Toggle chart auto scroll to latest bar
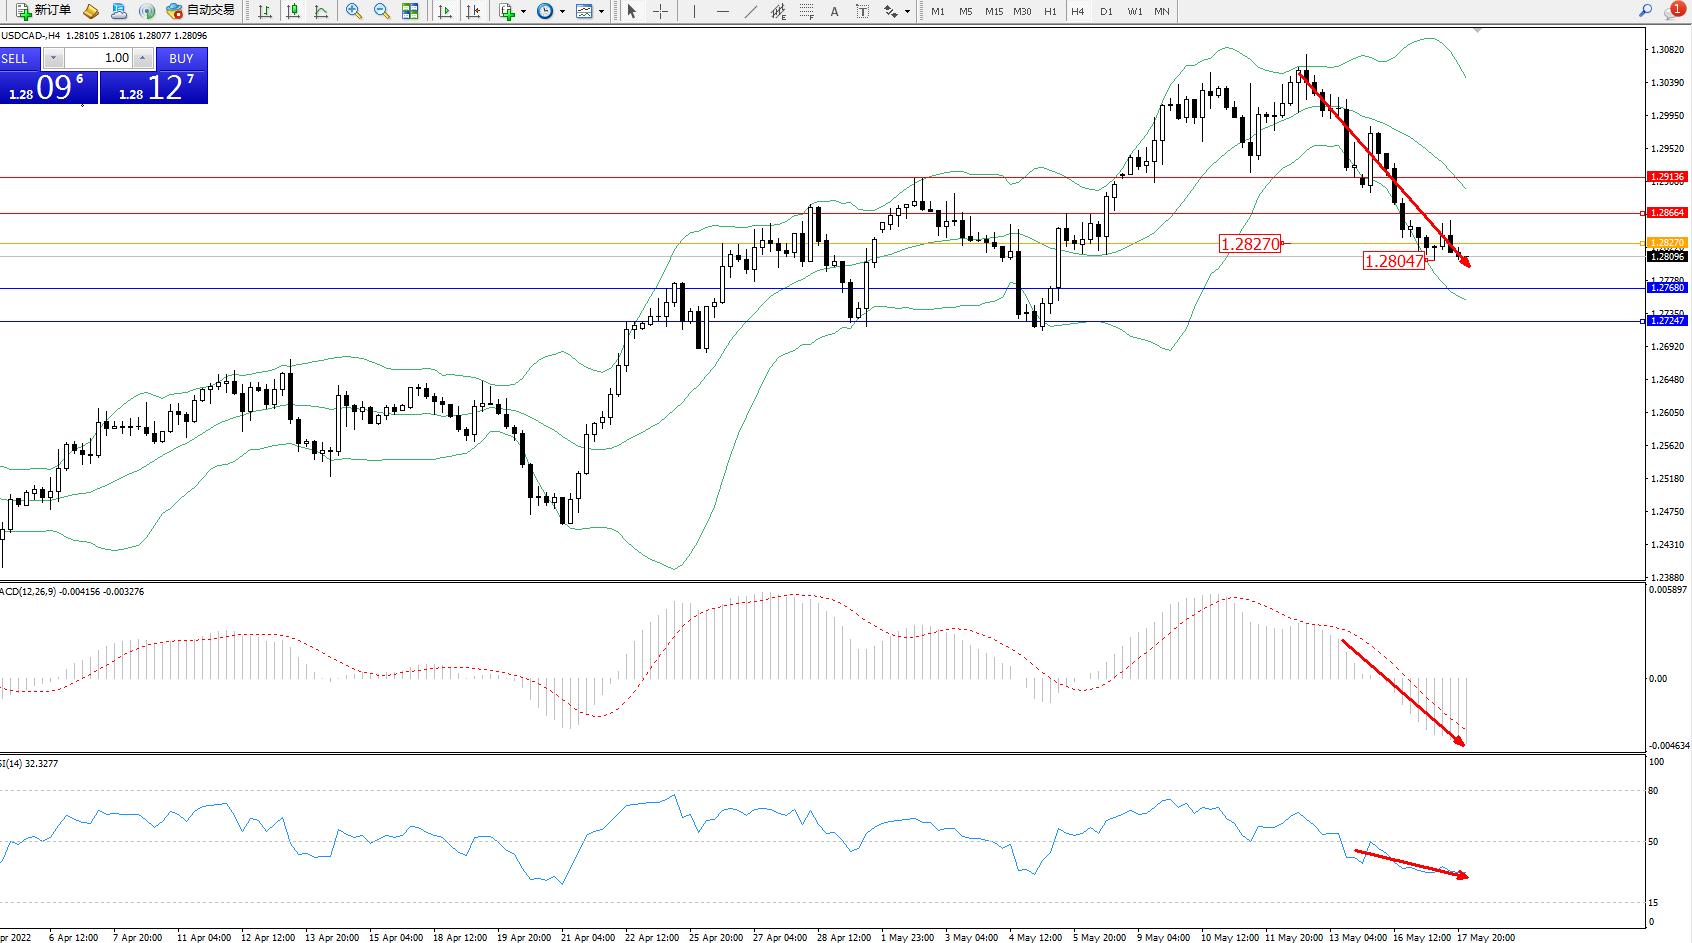Screen dimensions: 1692x943 [x=445, y=11]
